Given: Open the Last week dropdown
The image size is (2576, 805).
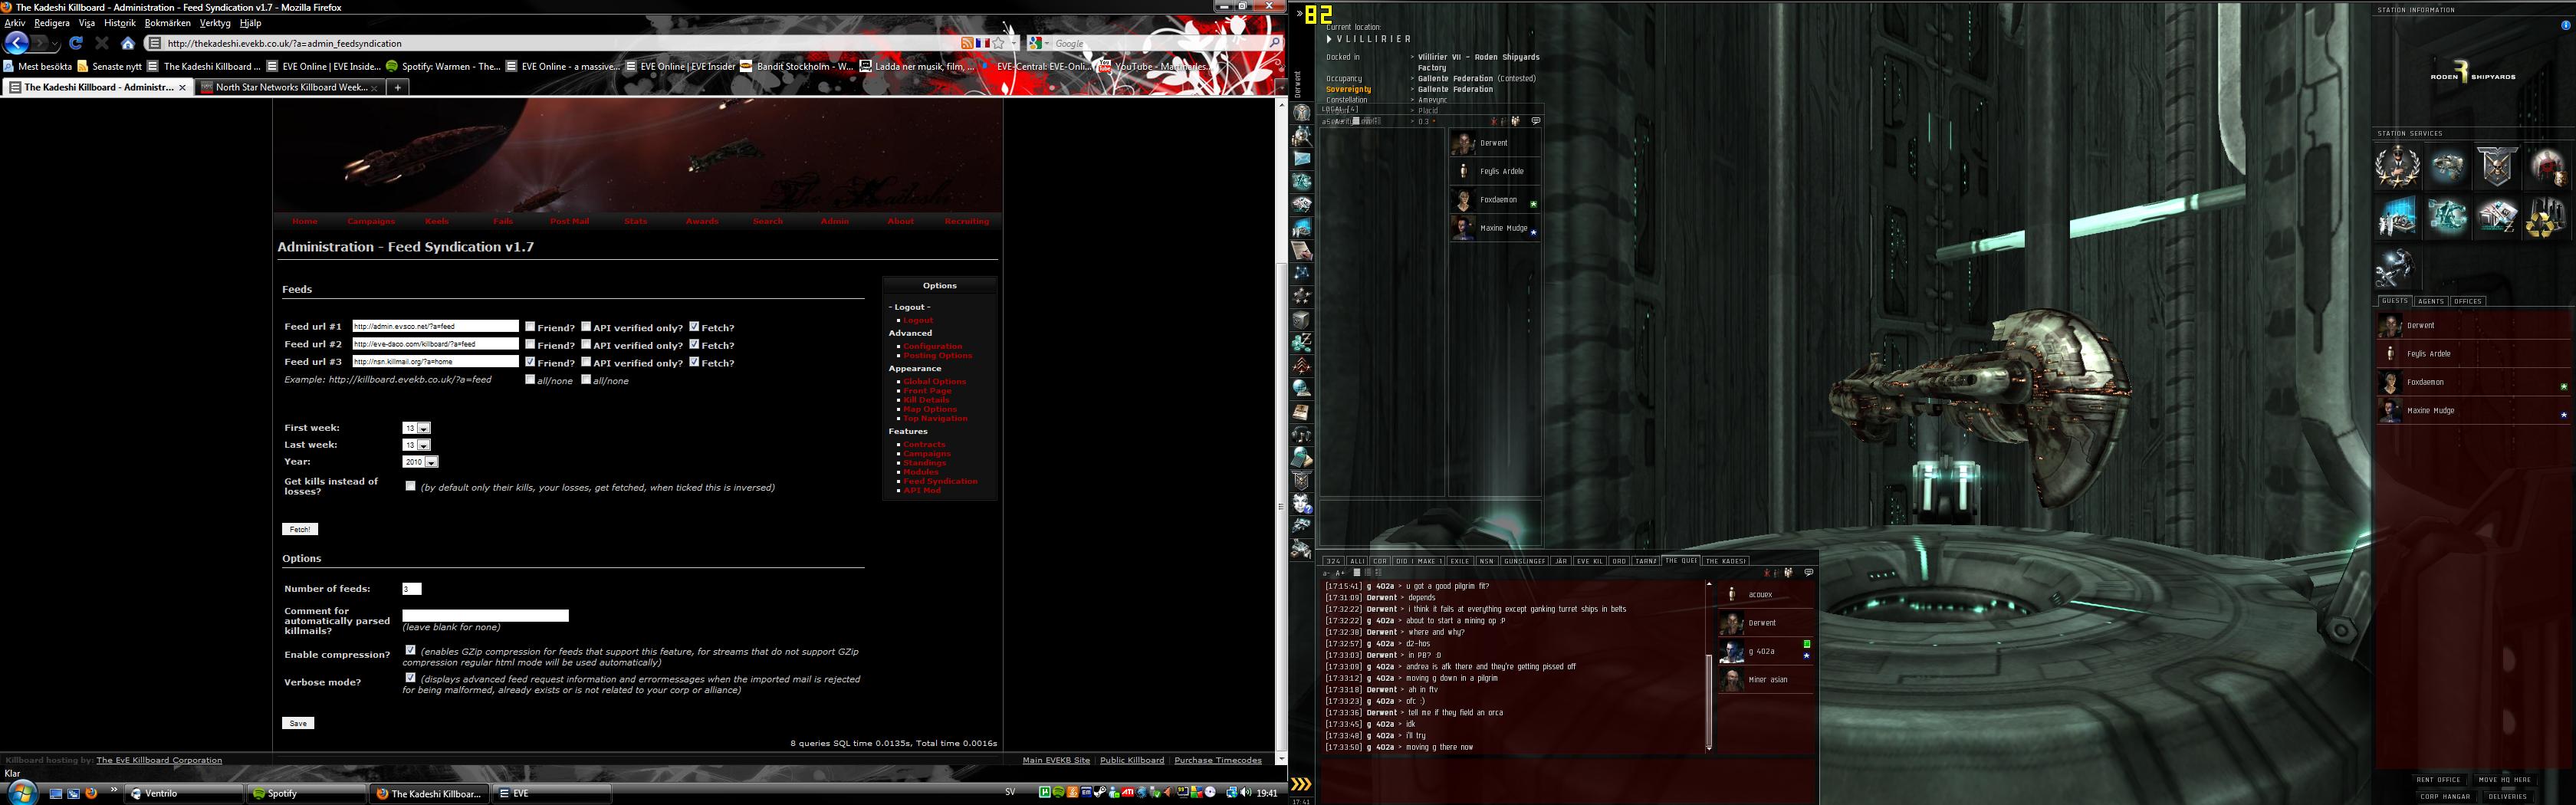Looking at the screenshot, I should (x=417, y=445).
